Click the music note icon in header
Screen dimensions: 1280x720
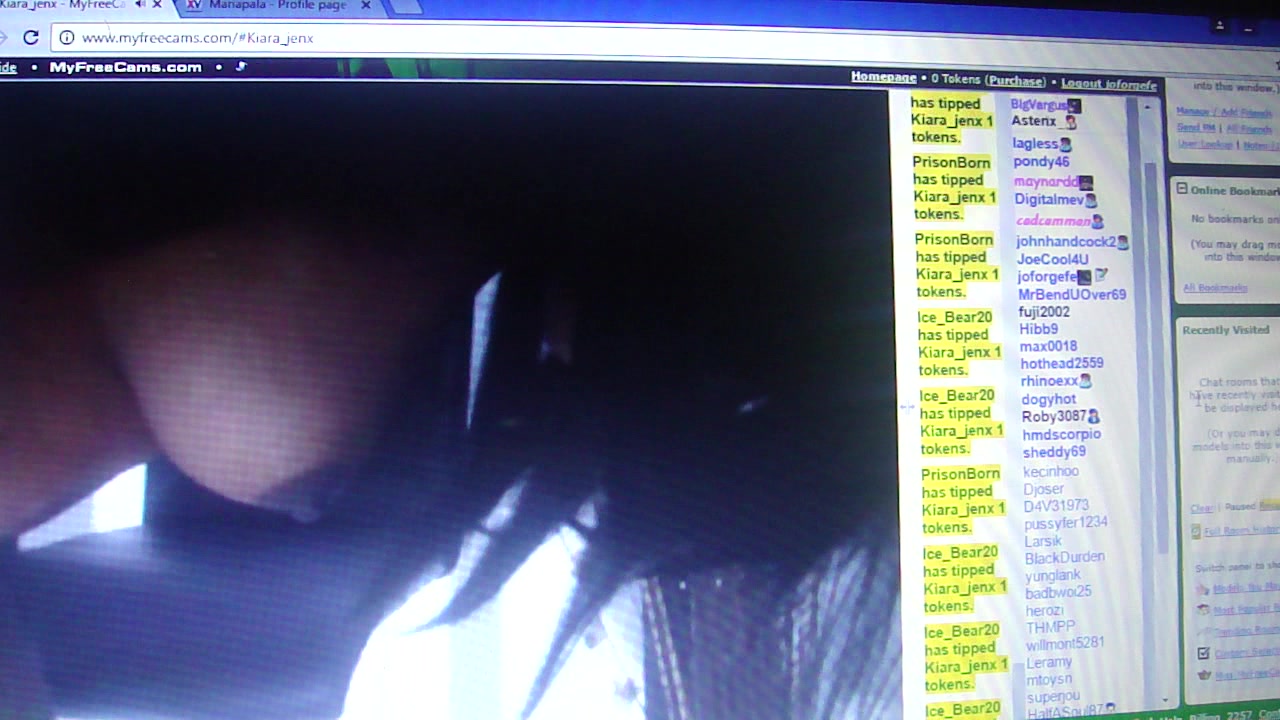[x=241, y=67]
